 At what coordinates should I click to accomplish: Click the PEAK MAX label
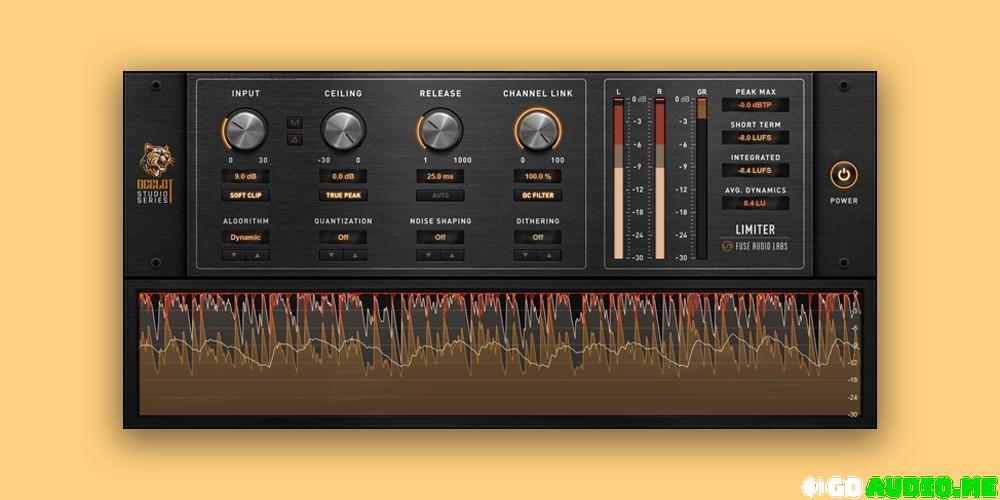pyautogui.click(x=755, y=92)
